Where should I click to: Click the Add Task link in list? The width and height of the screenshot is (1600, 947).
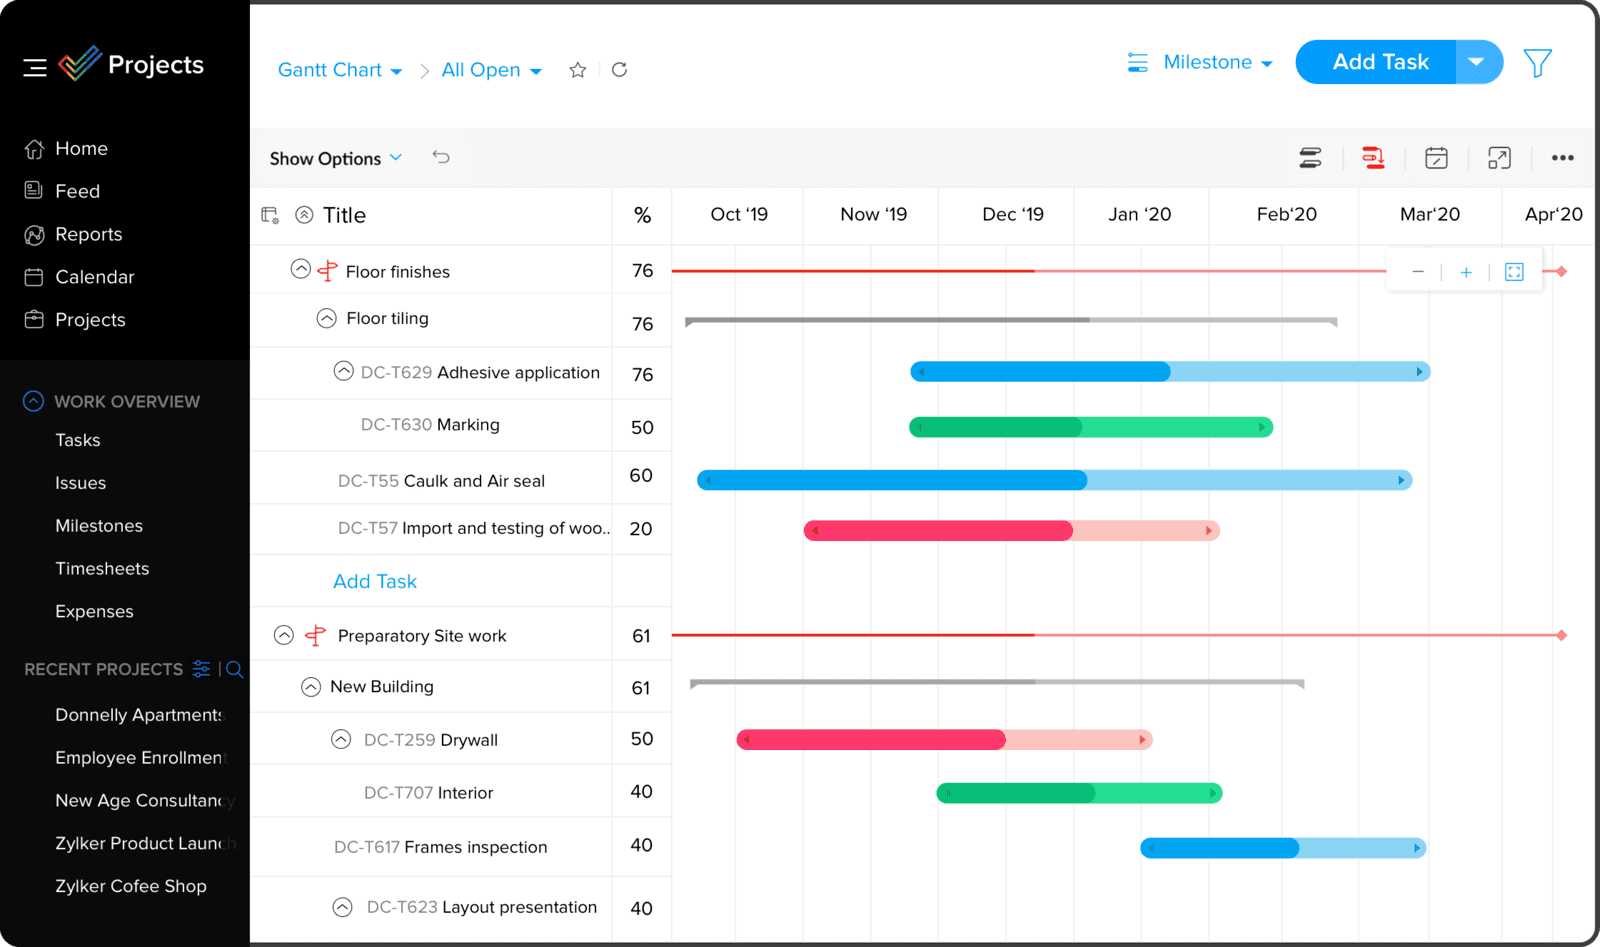(375, 581)
